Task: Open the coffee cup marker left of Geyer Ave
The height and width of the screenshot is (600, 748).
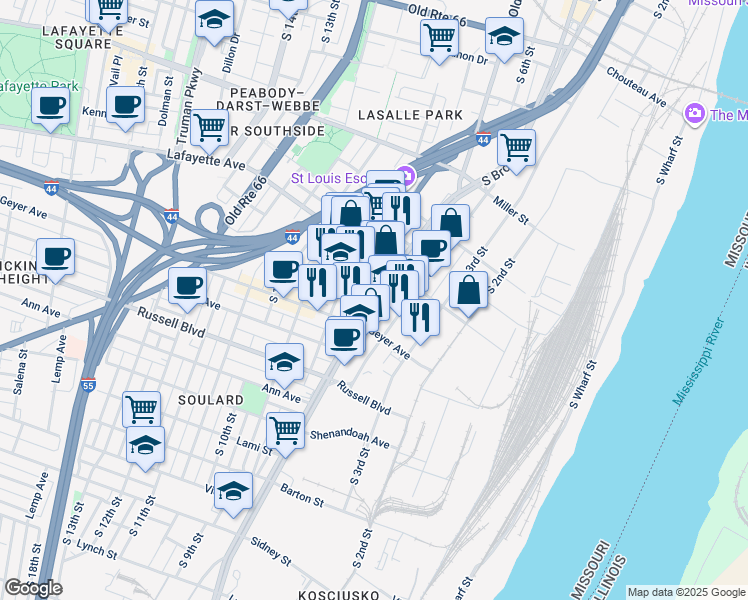Action: [344, 338]
